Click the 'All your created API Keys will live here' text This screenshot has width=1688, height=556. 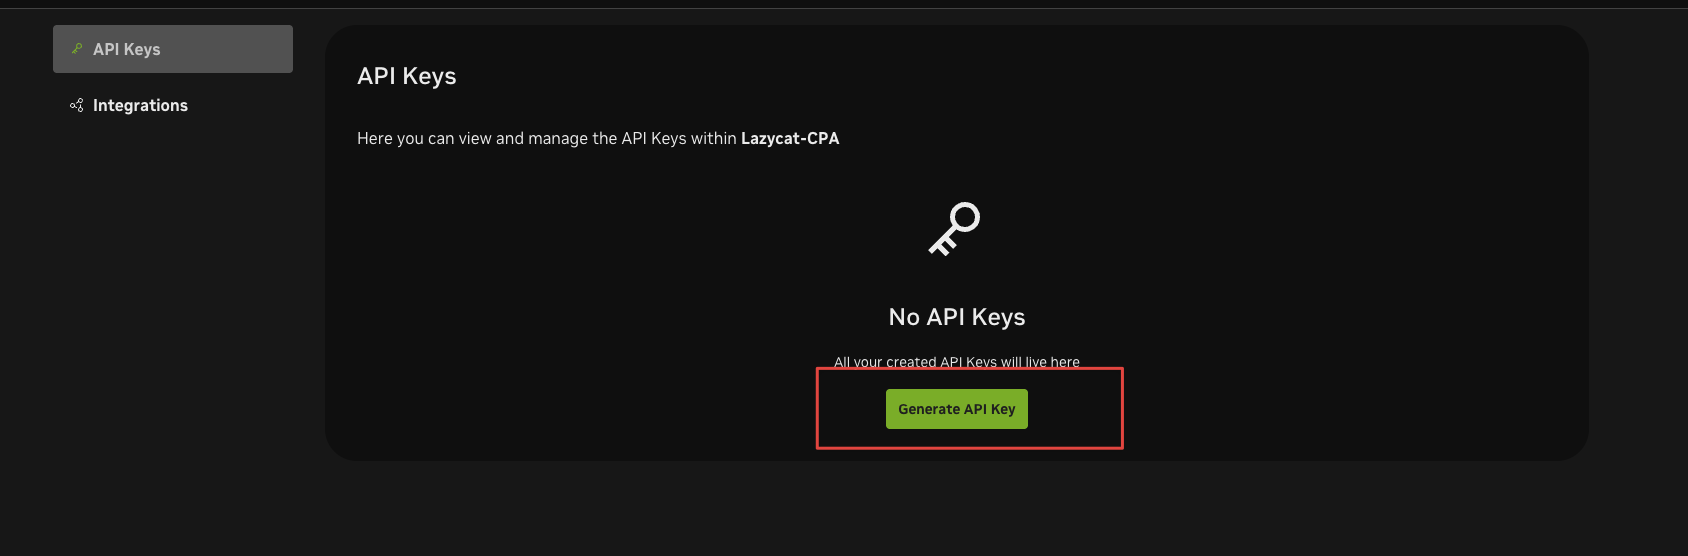pos(957,362)
